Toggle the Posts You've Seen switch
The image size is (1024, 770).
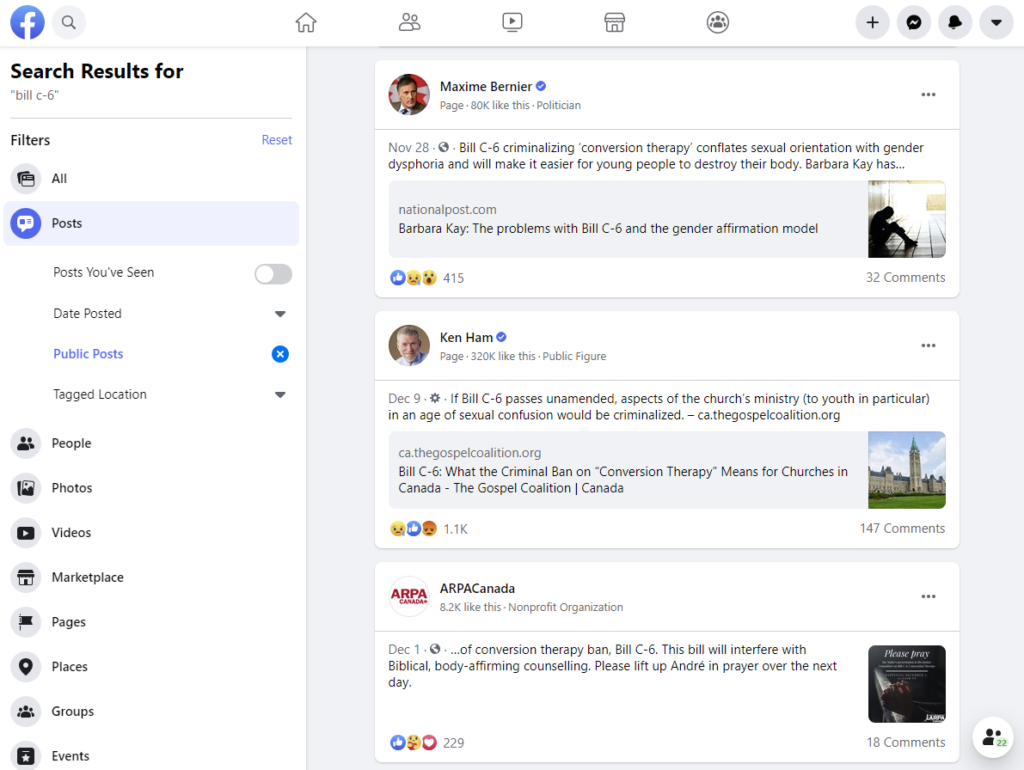click(273, 274)
